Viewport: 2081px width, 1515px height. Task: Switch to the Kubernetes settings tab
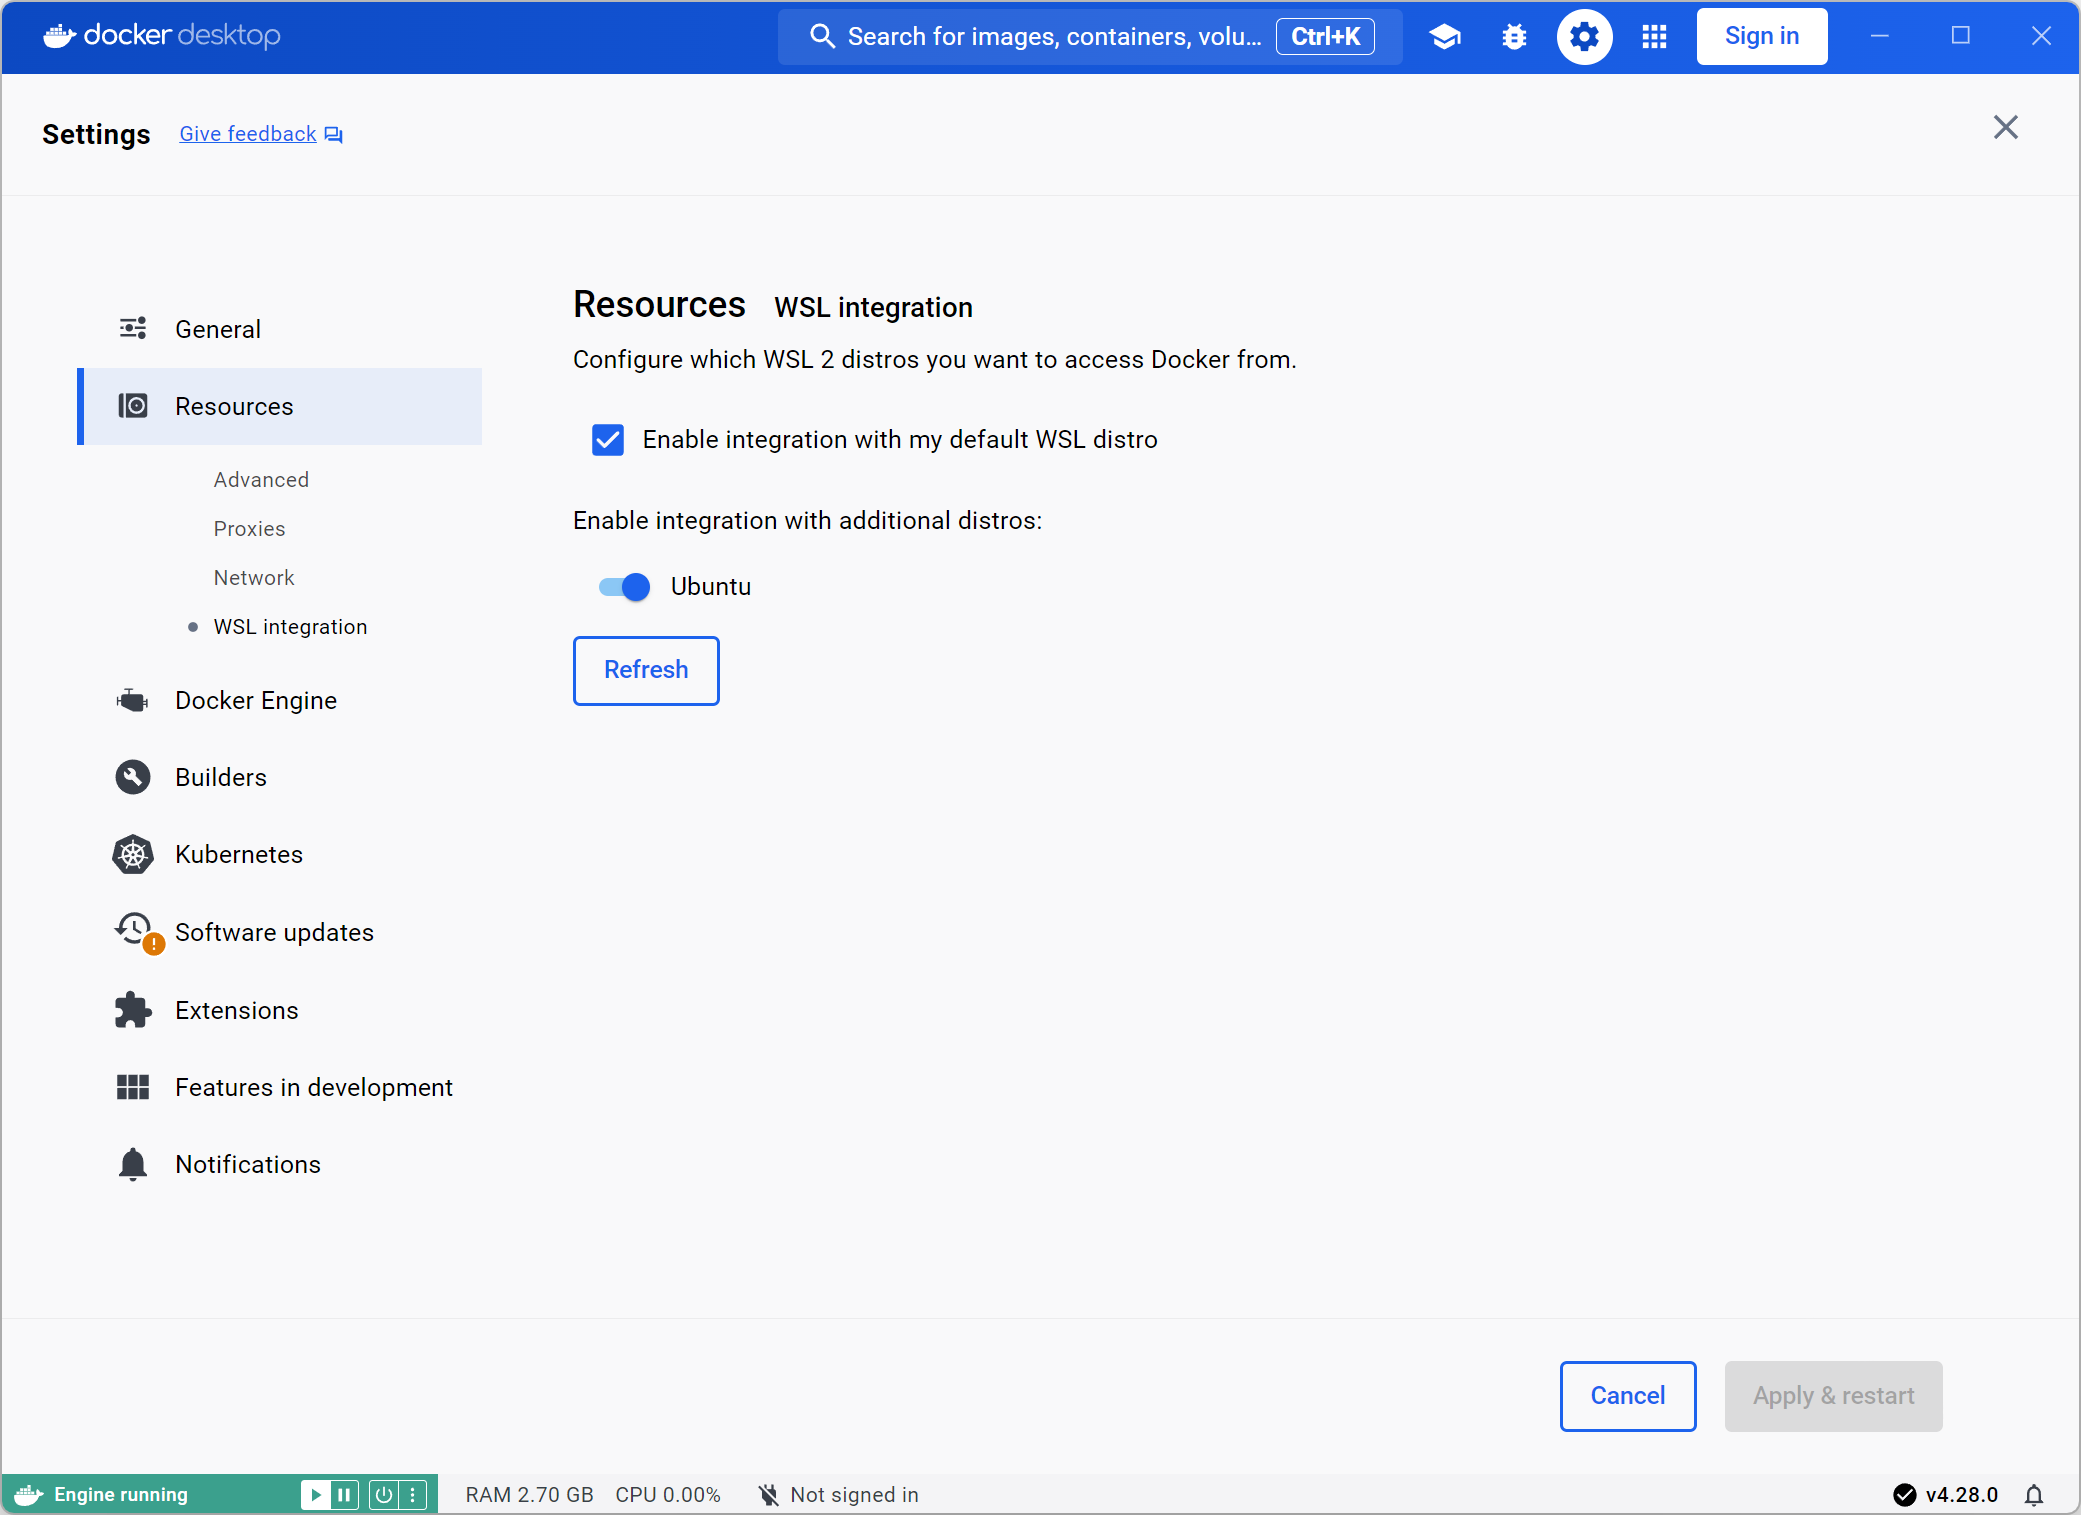coord(239,855)
